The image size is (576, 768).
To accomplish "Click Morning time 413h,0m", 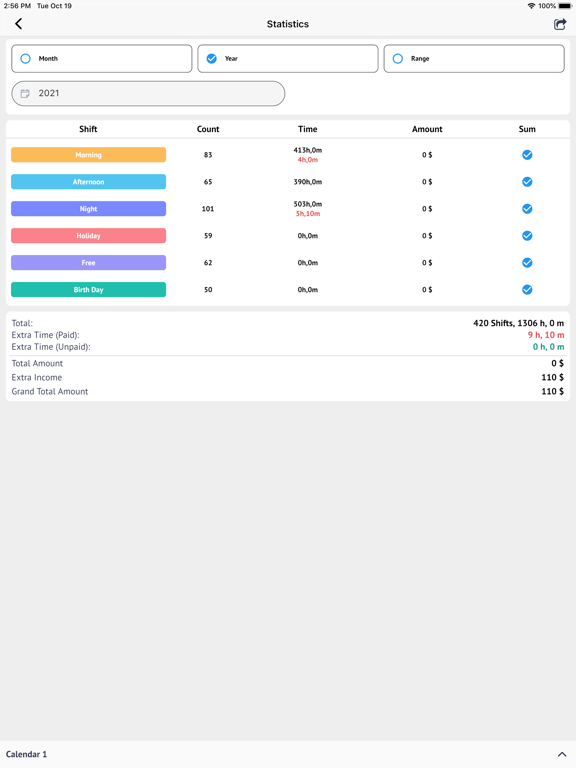I will pyautogui.click(x=308, y=150).
